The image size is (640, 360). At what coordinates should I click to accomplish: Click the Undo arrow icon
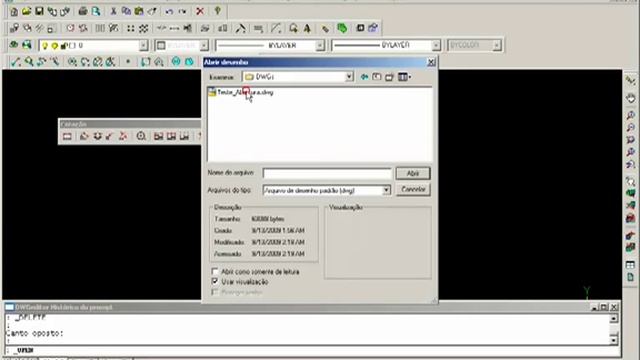point(169,11)
